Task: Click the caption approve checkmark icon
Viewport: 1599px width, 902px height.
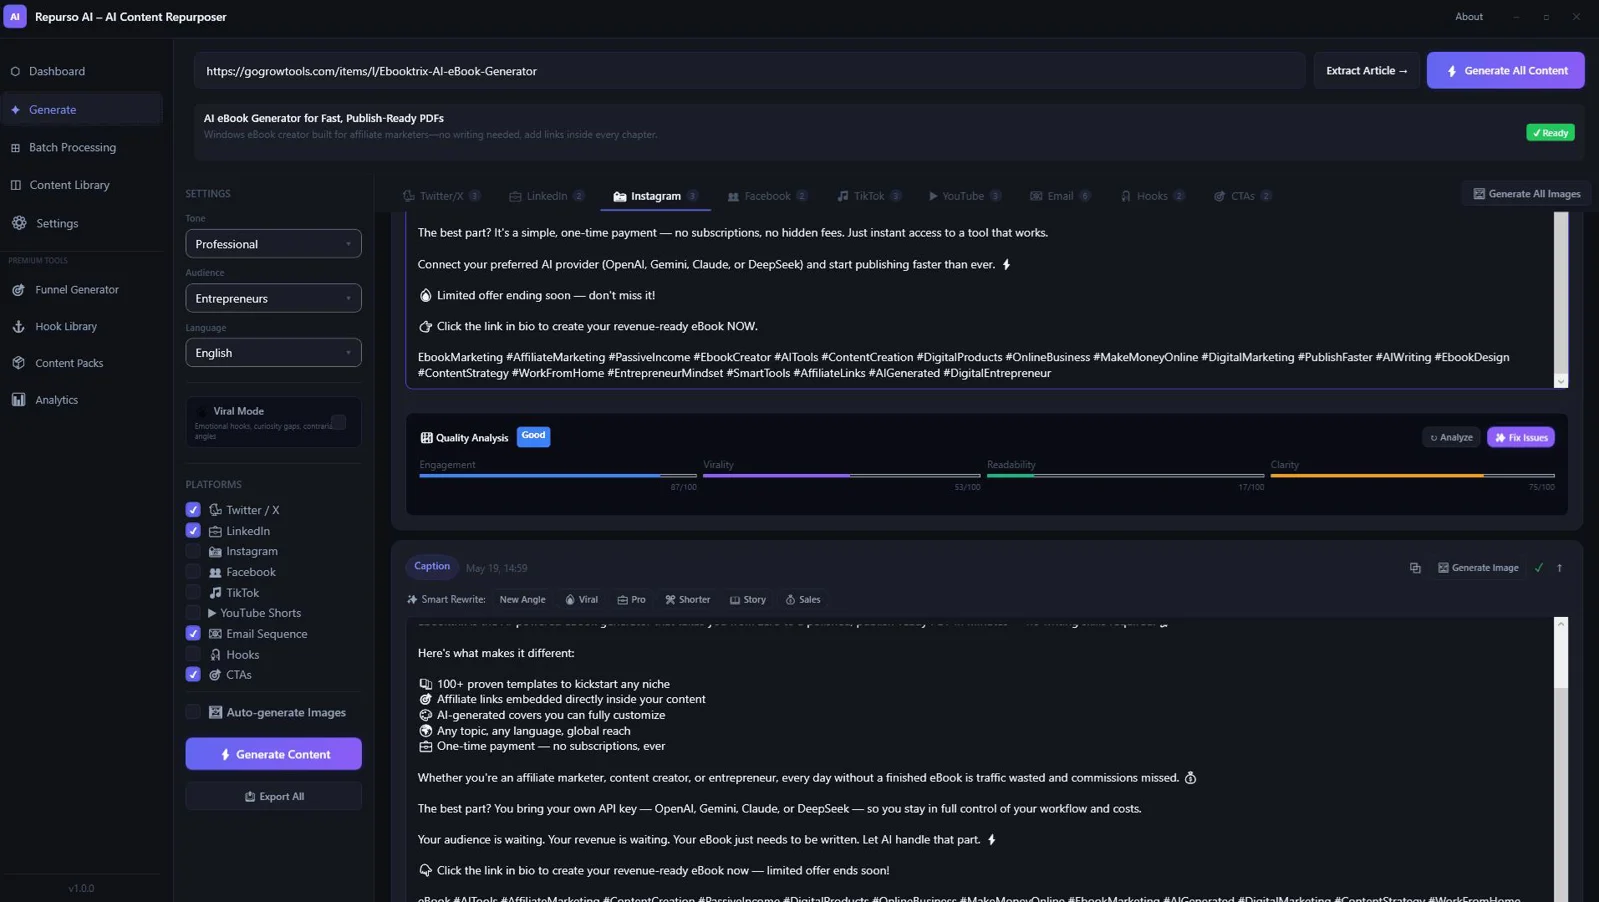Action: pyautogui.click(x=1539, y=568)
